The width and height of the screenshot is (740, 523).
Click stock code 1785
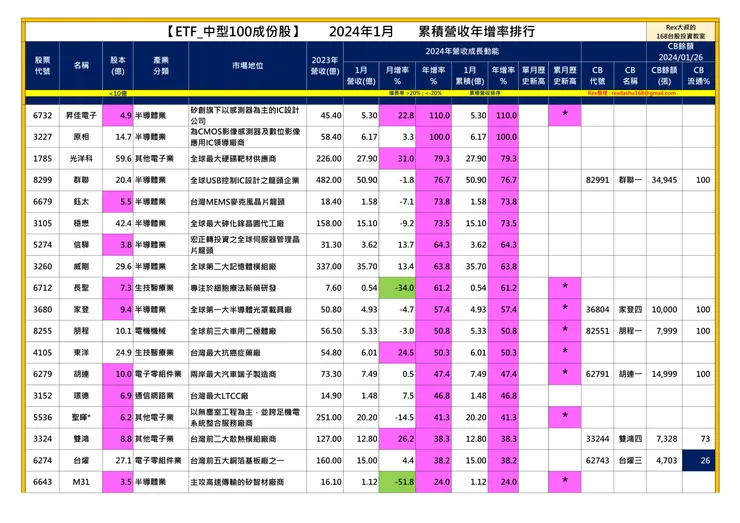click(42, 159)
